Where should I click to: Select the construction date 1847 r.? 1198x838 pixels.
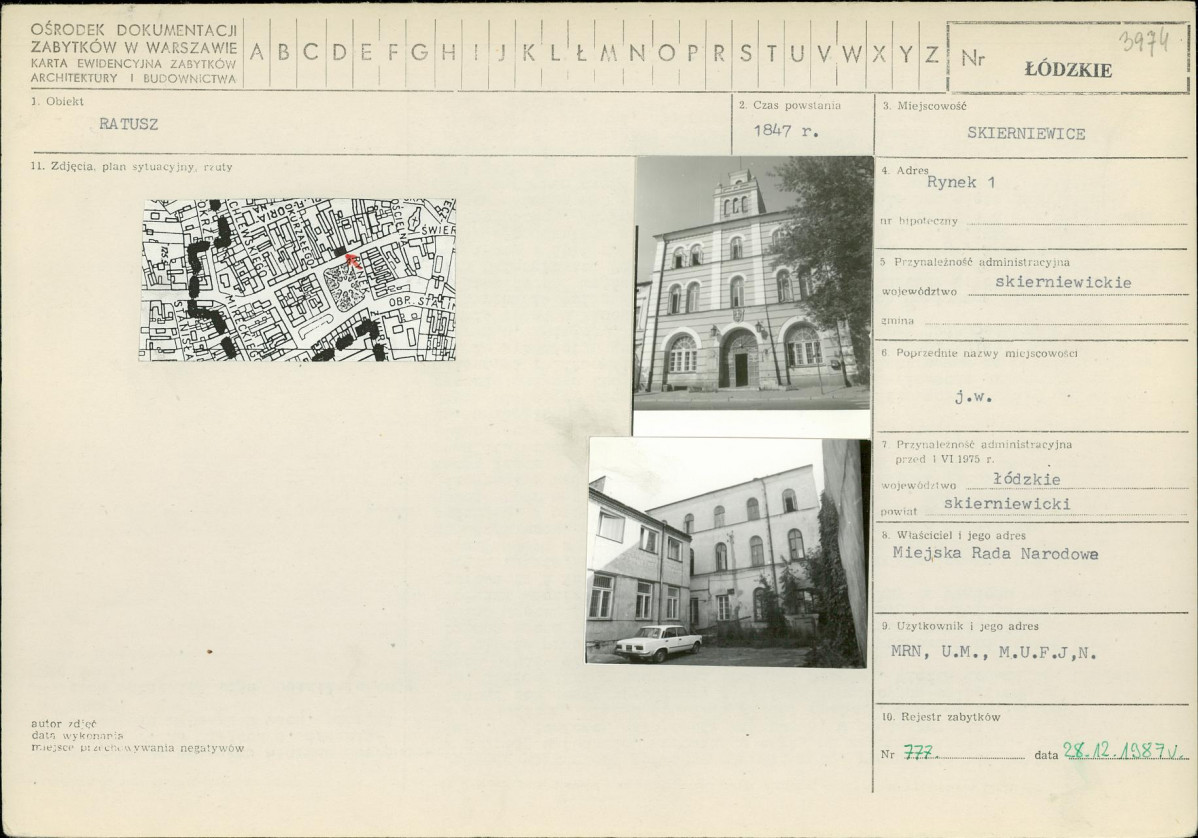pyautogui.click(x=785, y=131)
